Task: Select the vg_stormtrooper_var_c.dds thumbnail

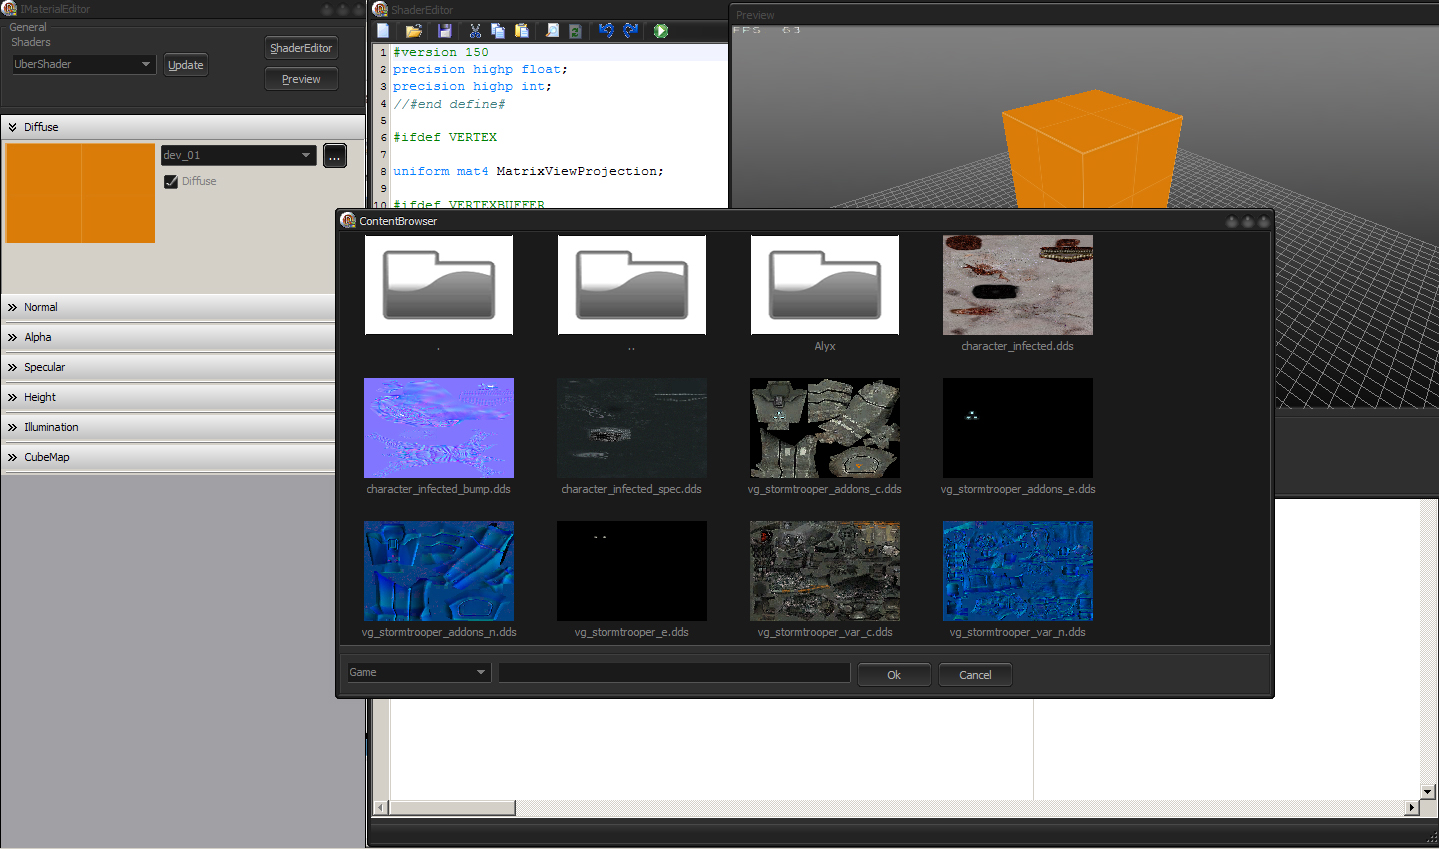Action: tap(825, 571)
